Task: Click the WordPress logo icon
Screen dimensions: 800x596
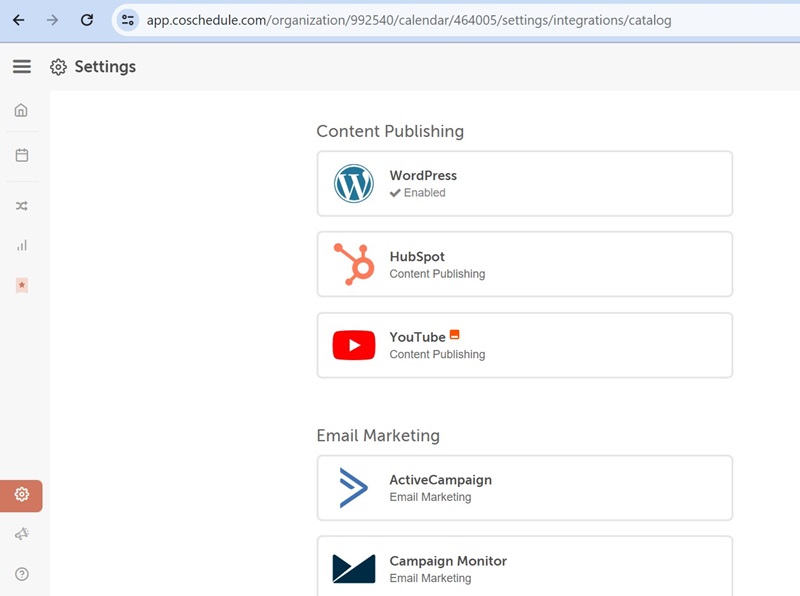Action: (x=353, y=184)
